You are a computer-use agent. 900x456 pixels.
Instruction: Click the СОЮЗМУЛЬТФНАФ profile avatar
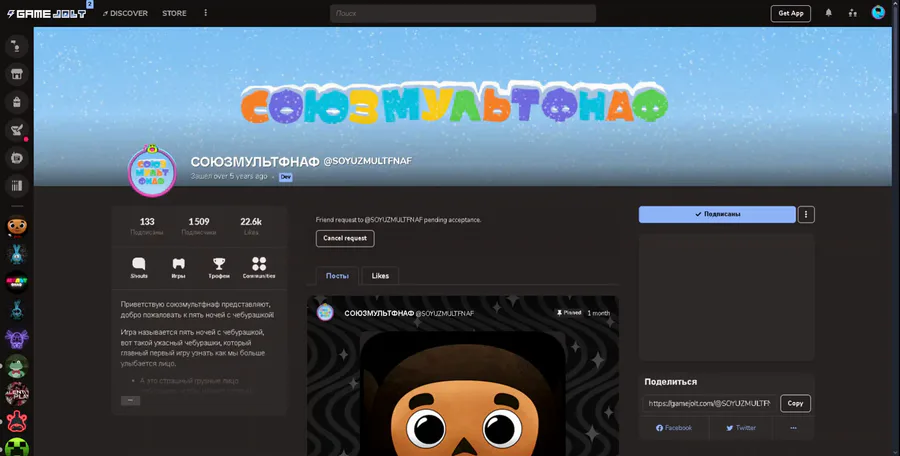pos(152,171)
